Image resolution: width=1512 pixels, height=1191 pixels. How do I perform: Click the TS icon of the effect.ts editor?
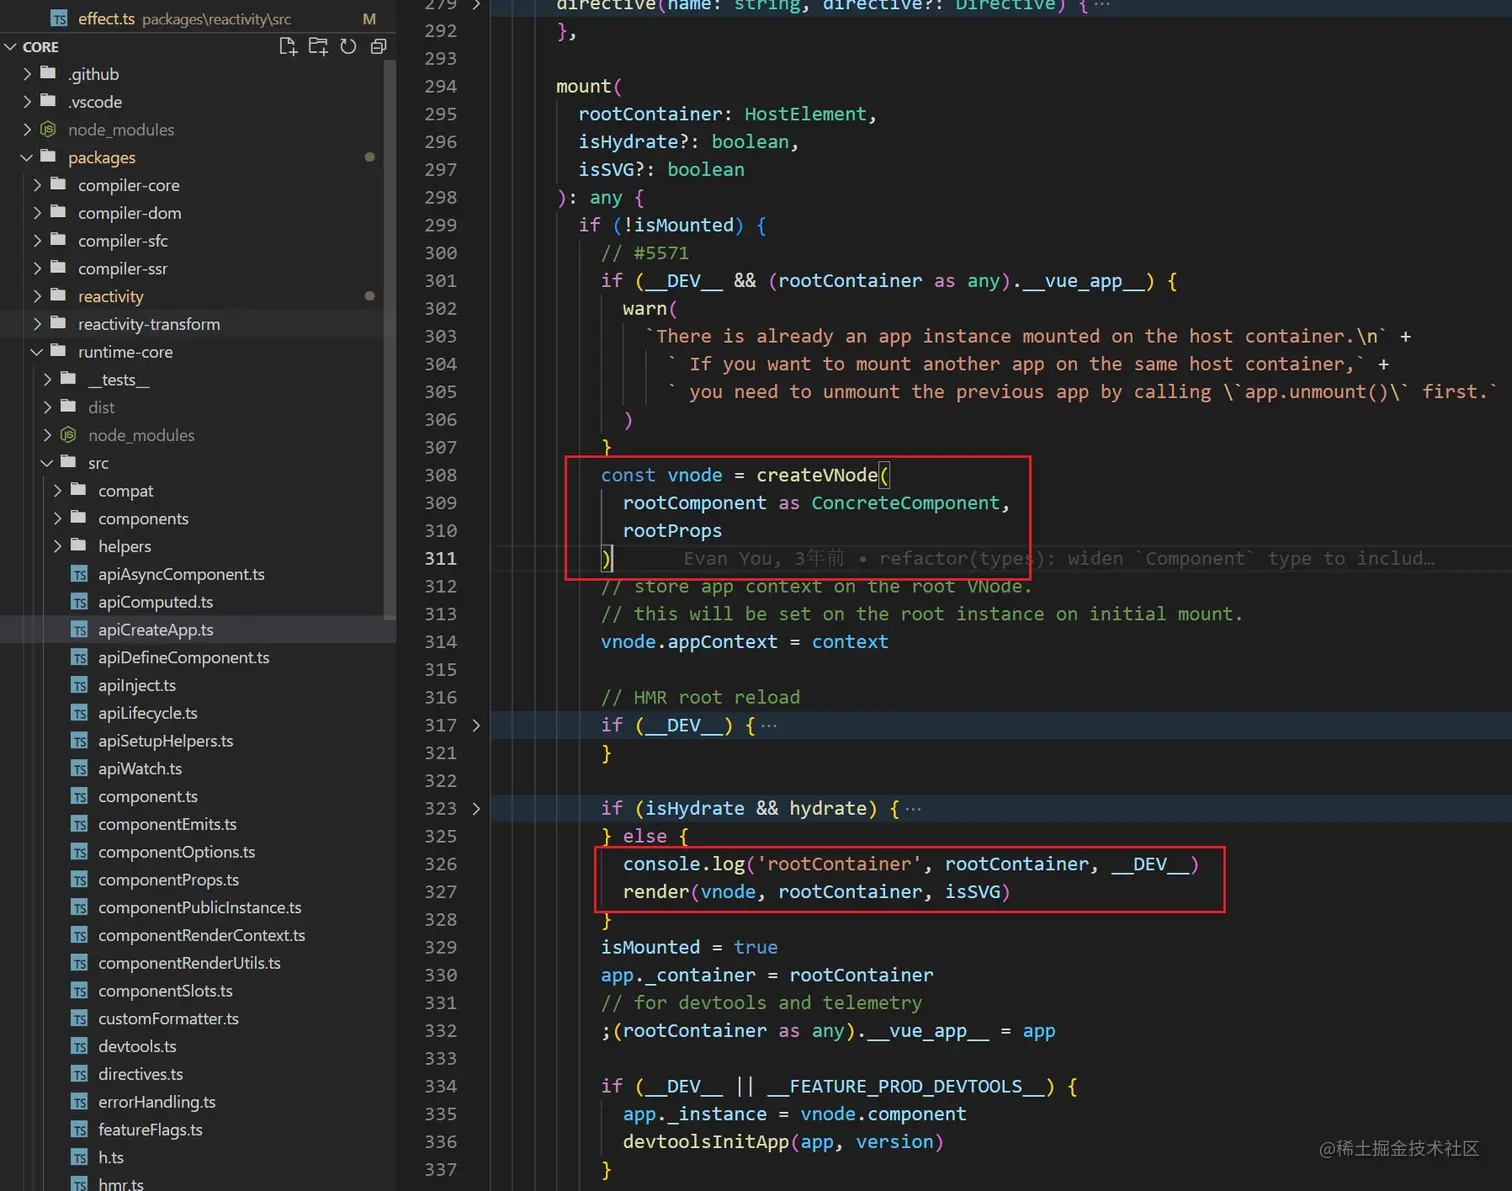tap(59, 19)
